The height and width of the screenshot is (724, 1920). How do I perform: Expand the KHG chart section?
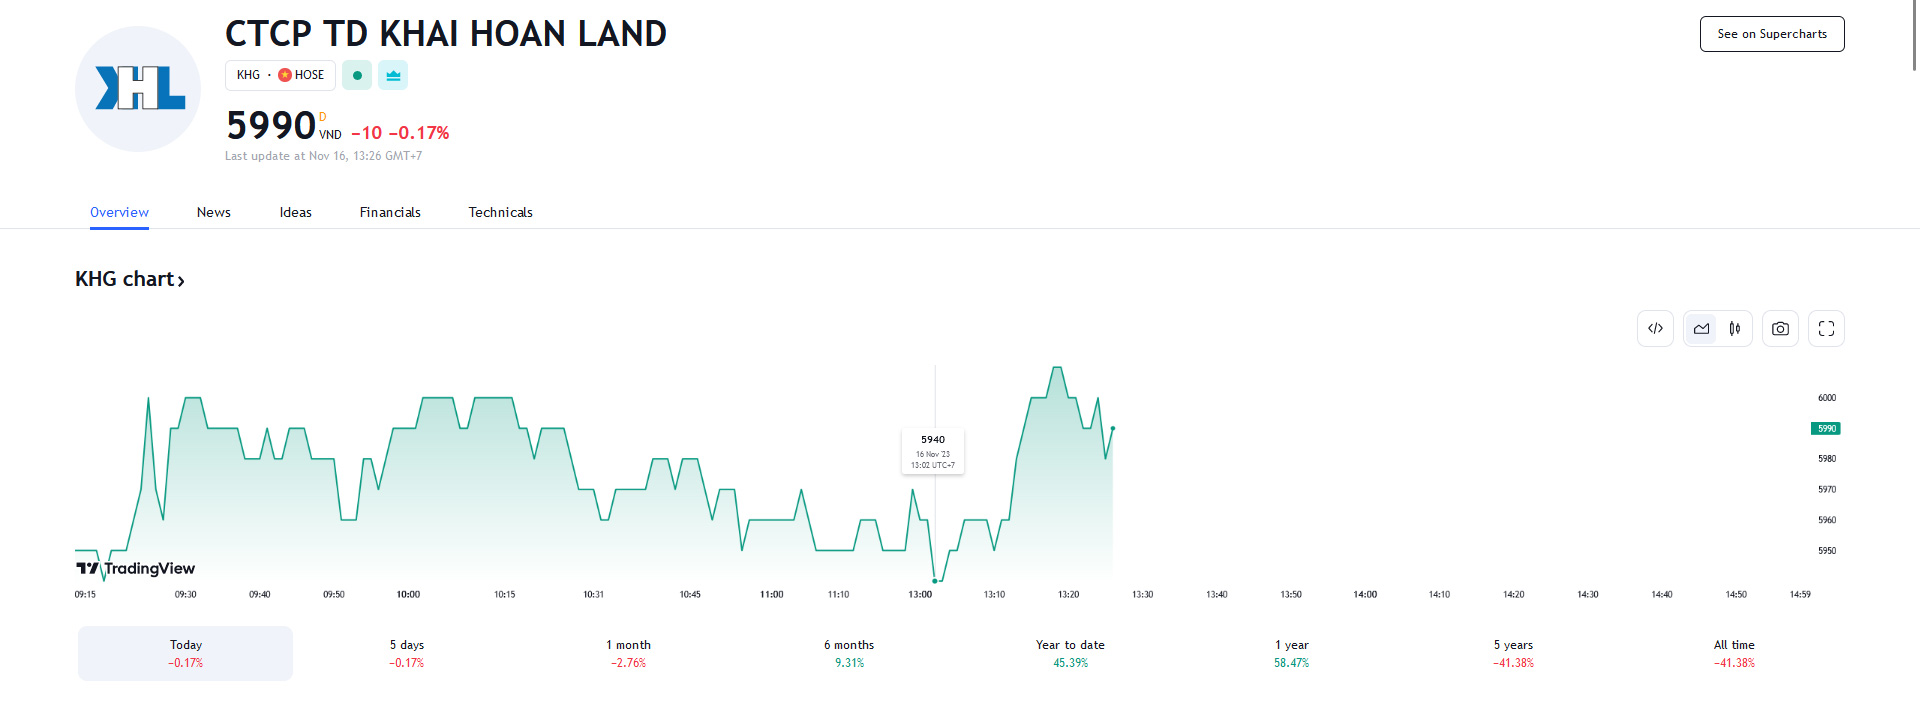[x=130, y=279]
